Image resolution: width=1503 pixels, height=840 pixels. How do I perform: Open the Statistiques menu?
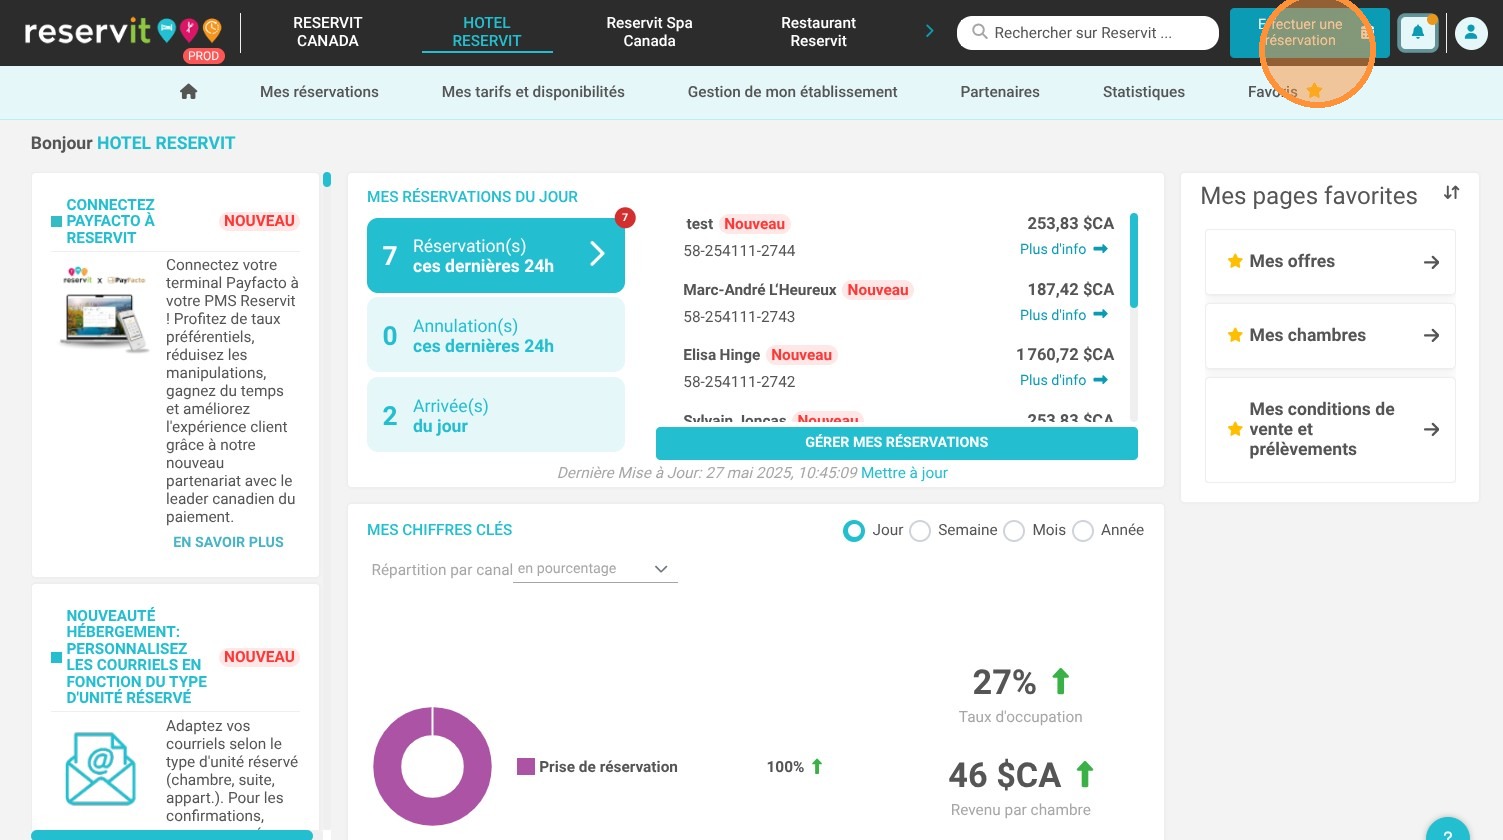click(1144, 92)
